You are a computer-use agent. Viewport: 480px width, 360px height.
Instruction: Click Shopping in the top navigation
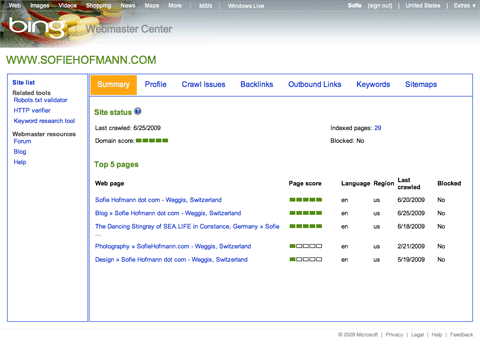pos(99,6)
